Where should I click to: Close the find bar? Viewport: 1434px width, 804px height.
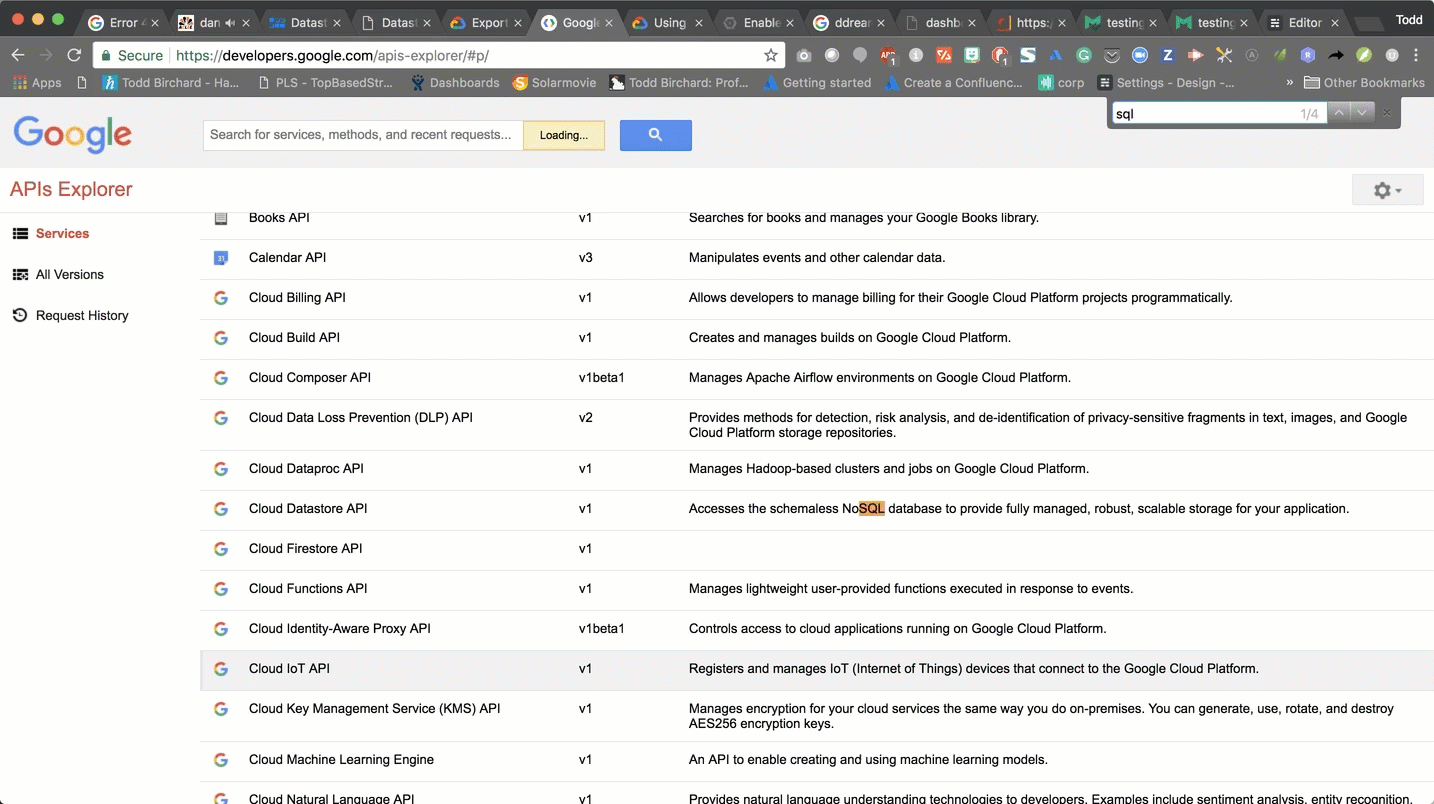point(1386,113)
